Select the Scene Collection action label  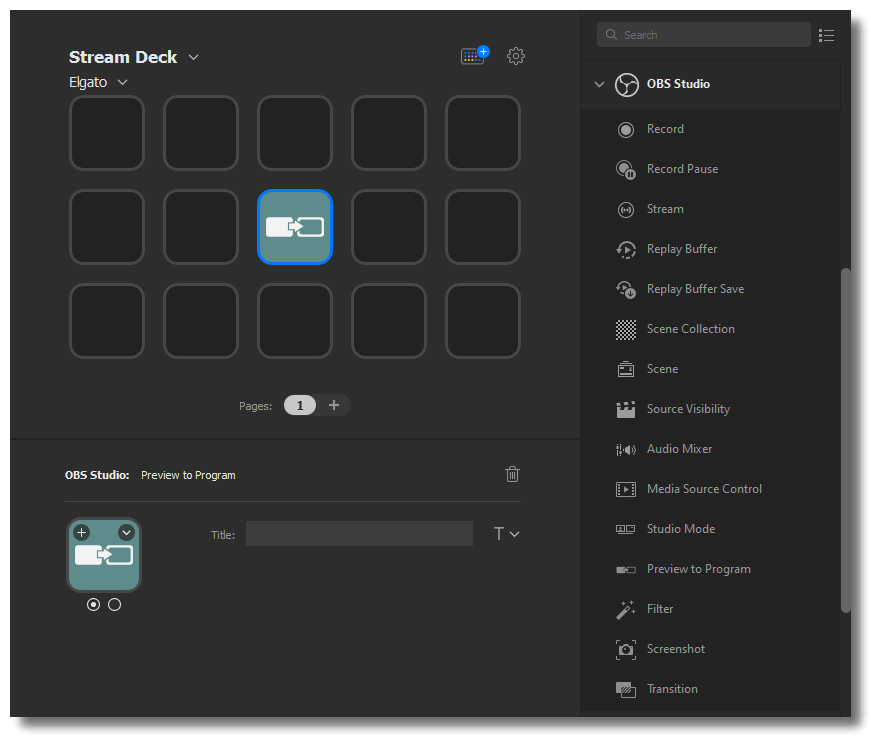click(x=690, y=329)
